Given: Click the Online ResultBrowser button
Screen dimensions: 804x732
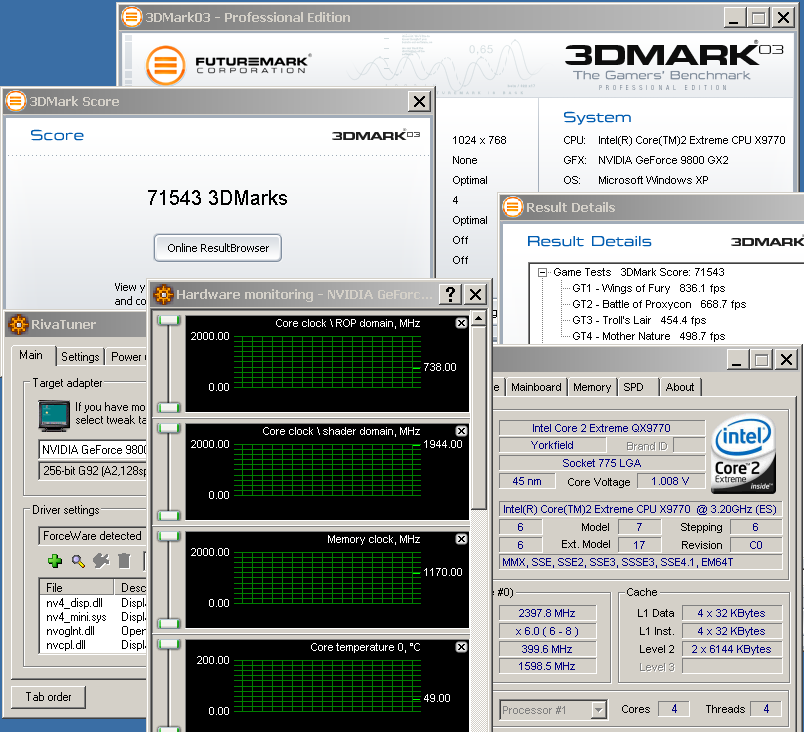Looking at the screenshot, I should point(218,248).
